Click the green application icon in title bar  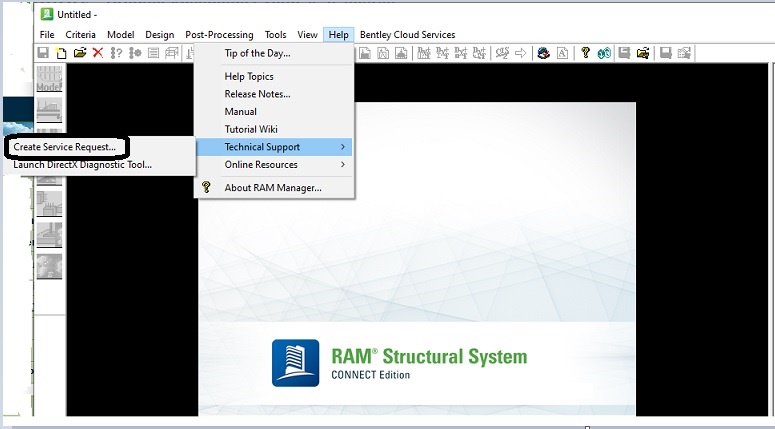pyautogui.click(x=46, y=14)
